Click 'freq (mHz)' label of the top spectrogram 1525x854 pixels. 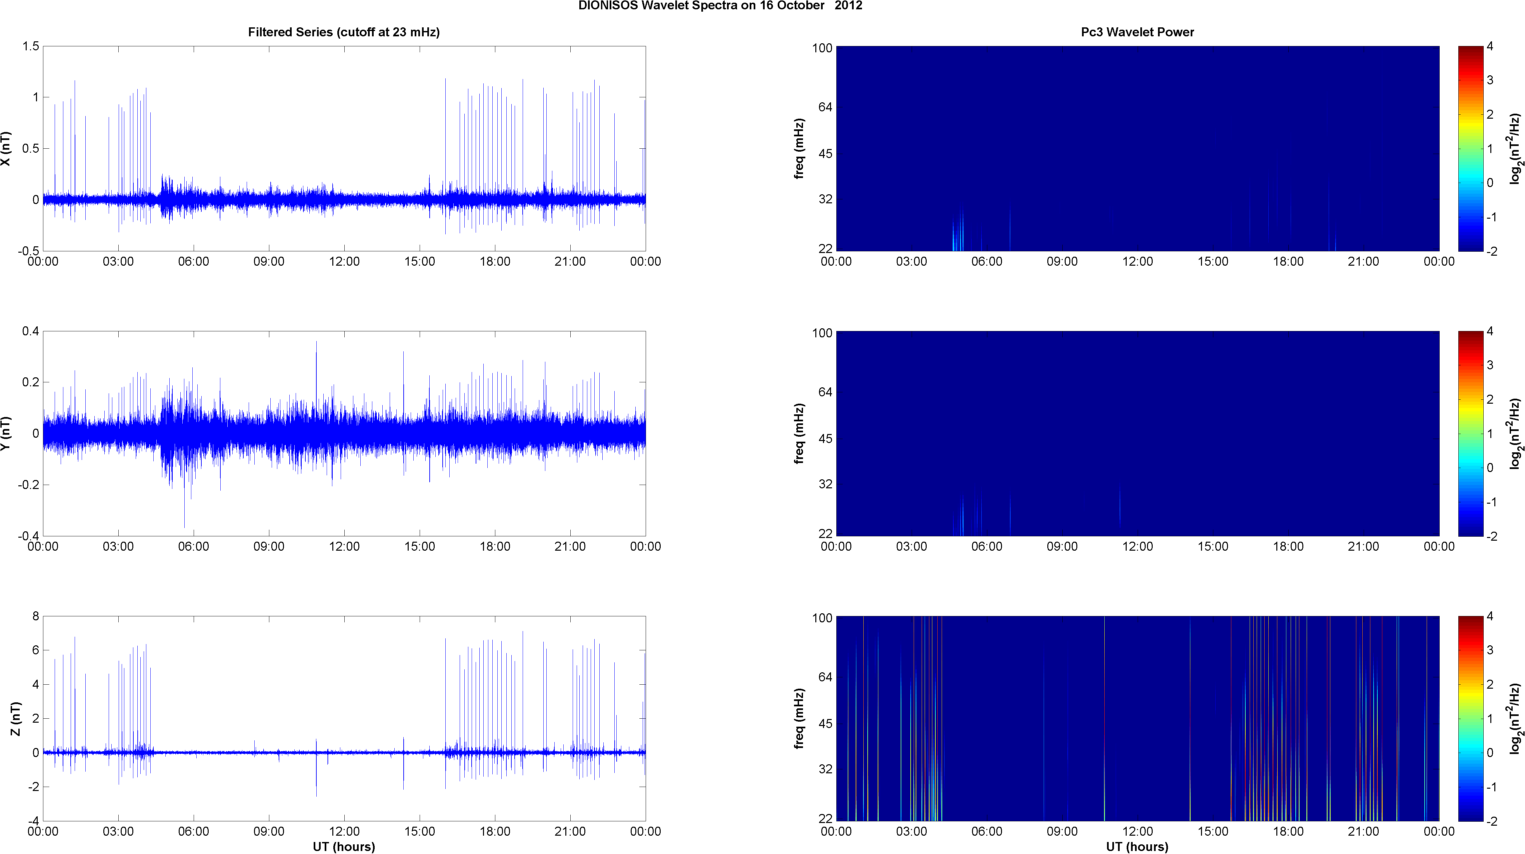800,149
